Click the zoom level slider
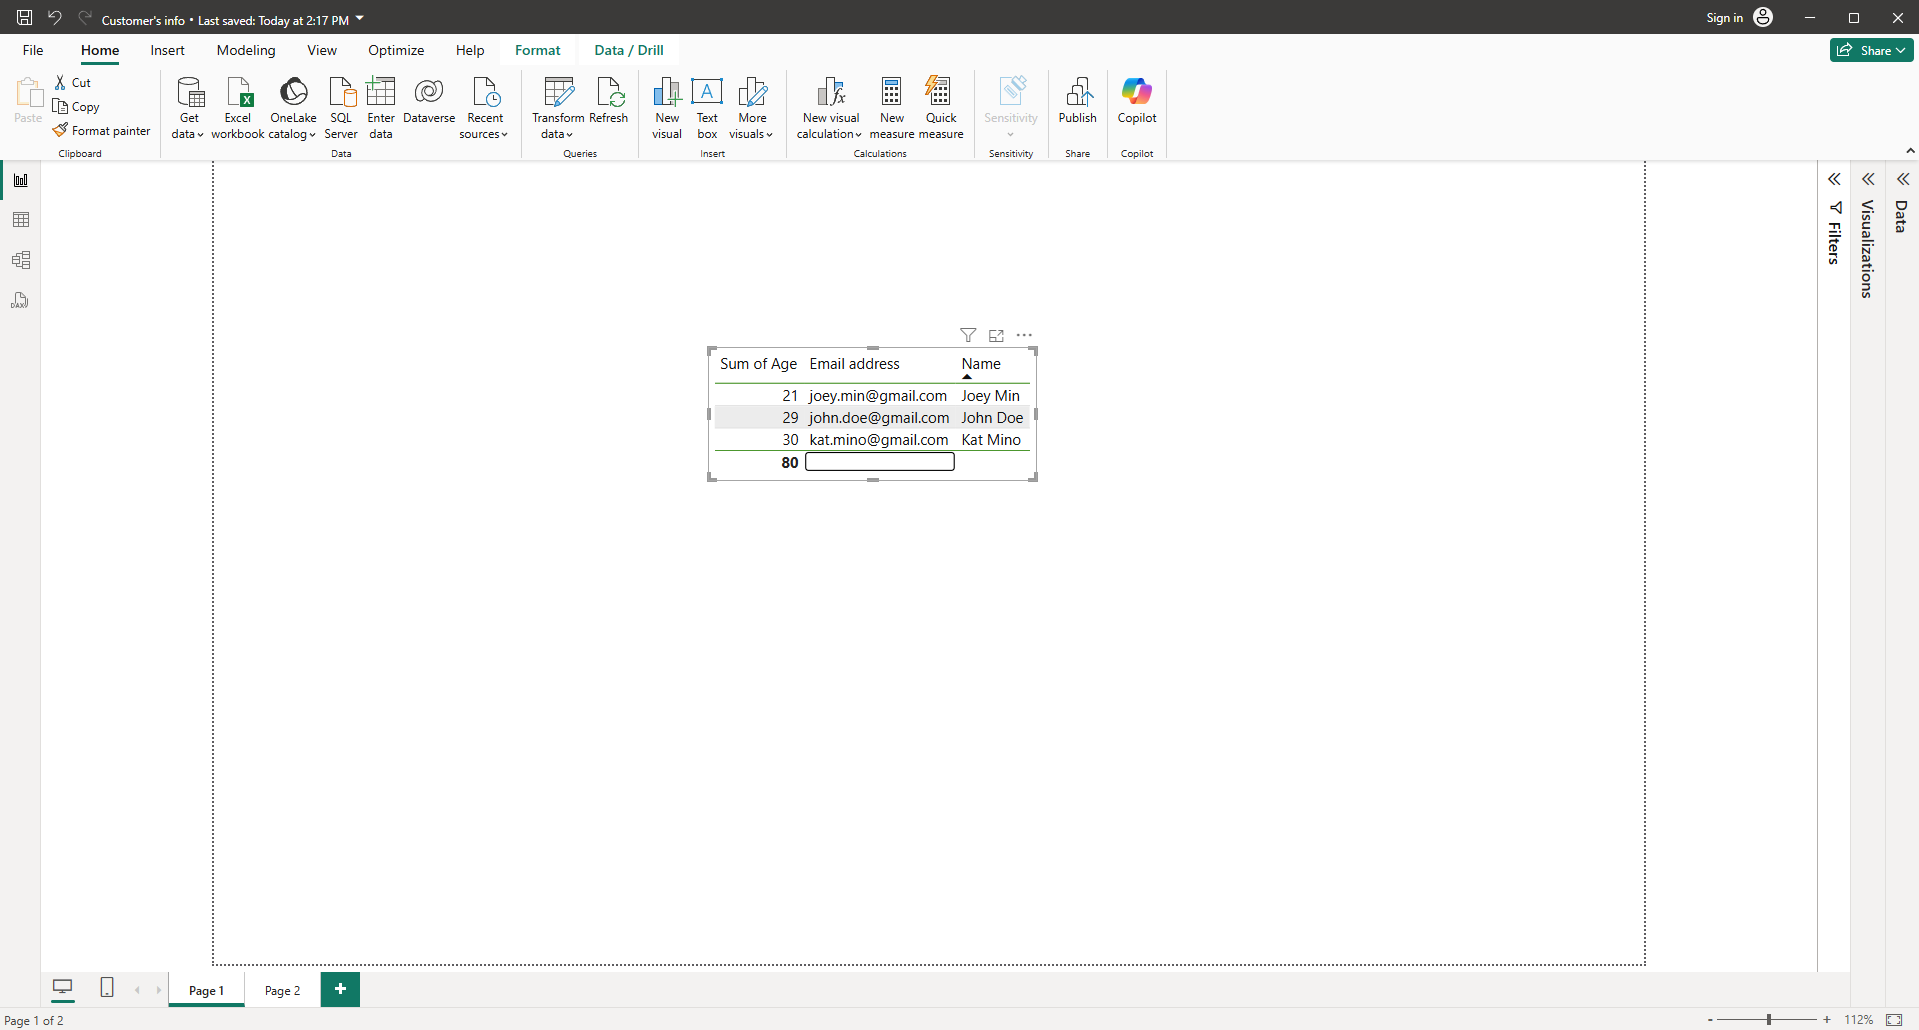The height and width of the screenshot is (1030, 1919). pyautogui.click(x=1768, y=1020)
